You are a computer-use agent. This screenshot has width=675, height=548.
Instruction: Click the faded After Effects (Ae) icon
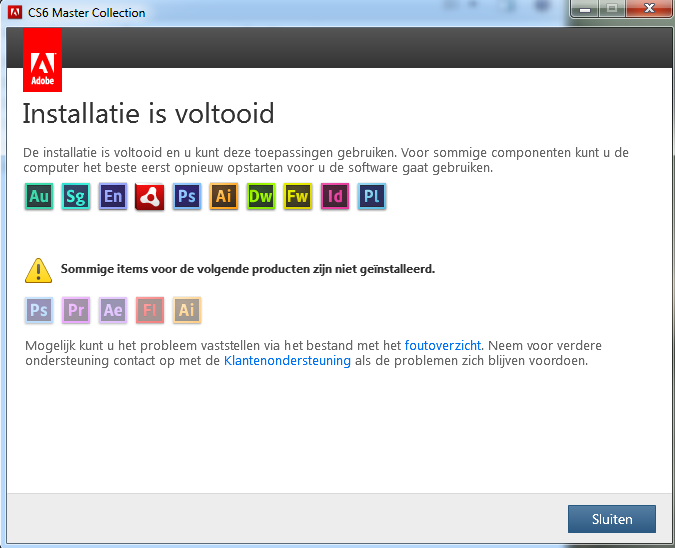point(113,310)
